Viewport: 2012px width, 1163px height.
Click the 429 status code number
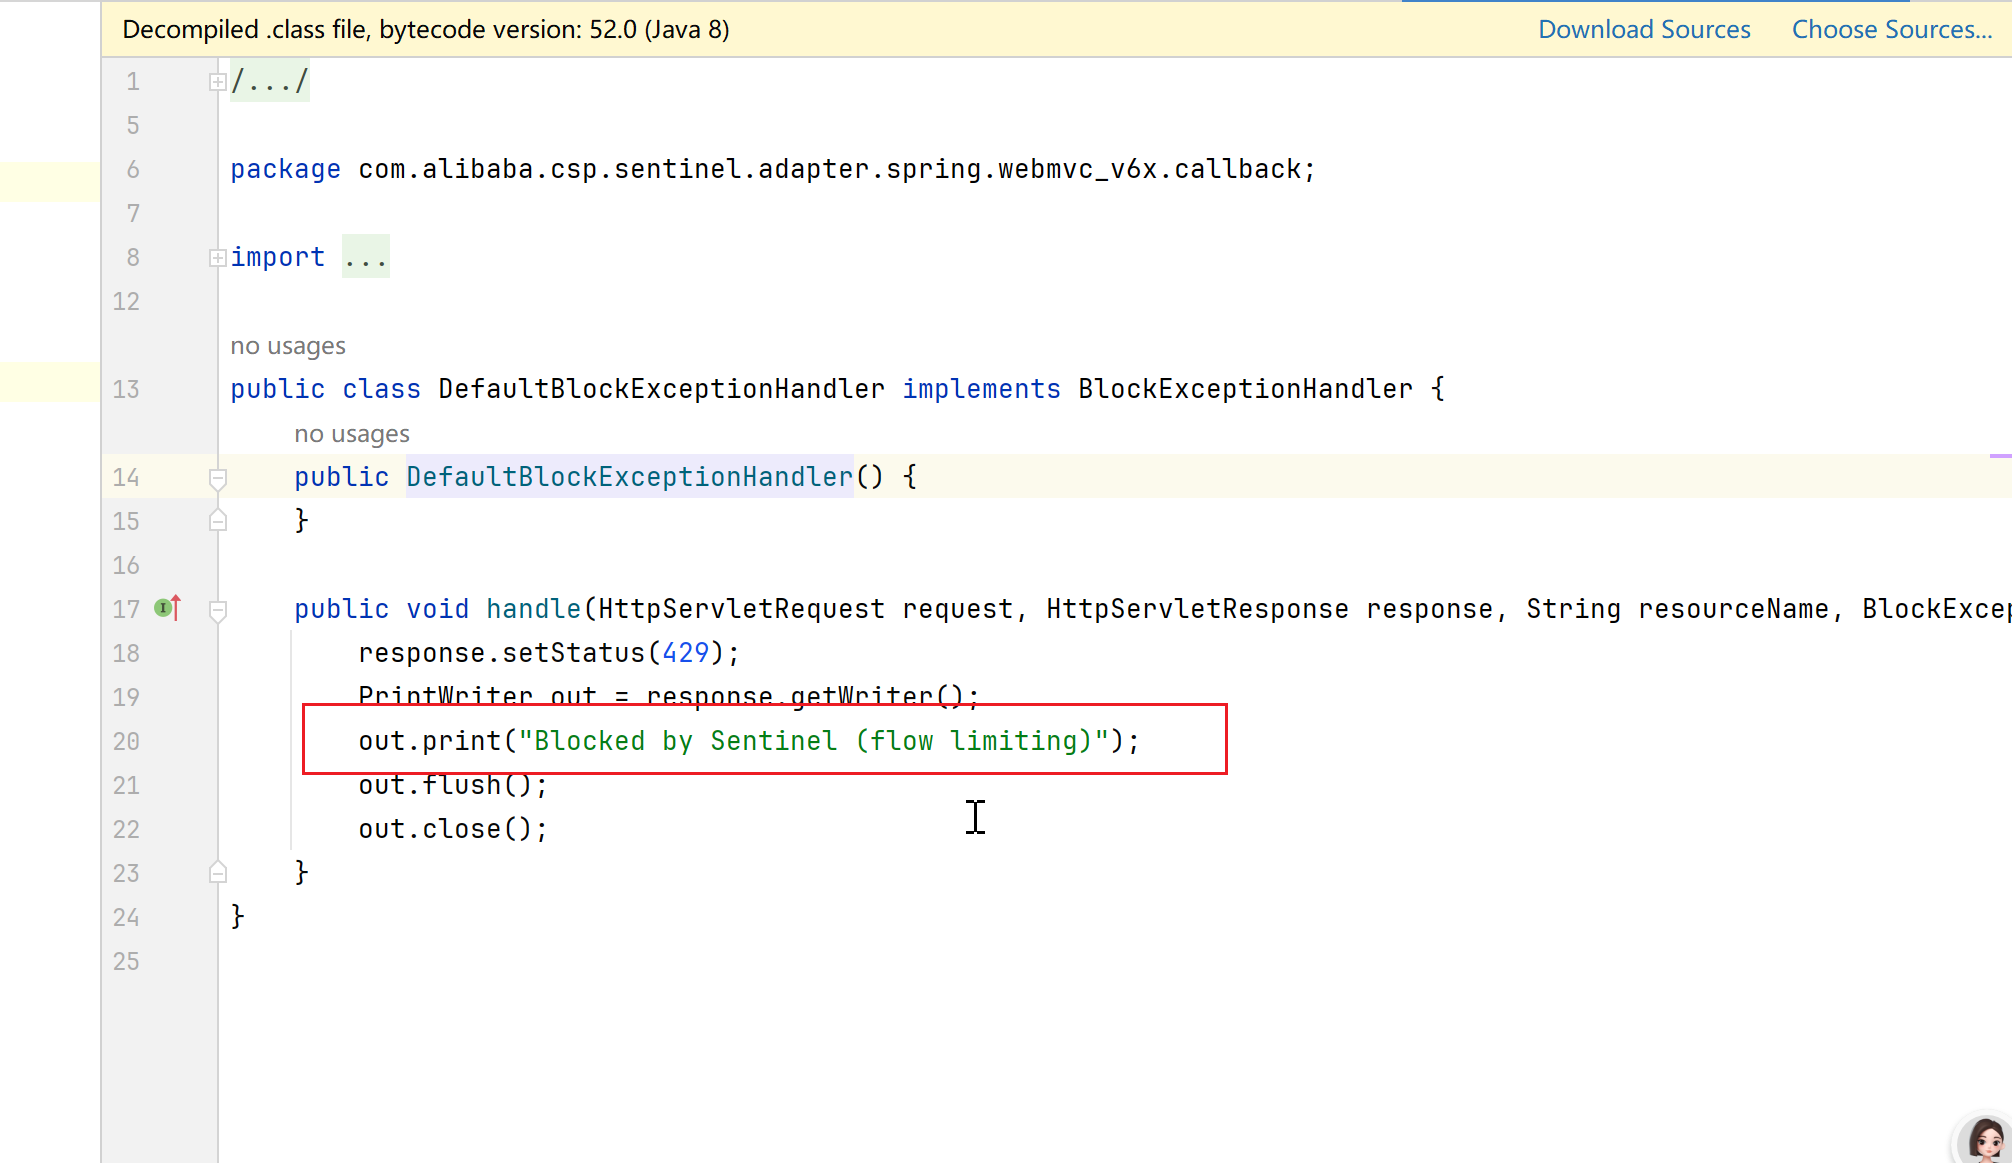pyautogui.click(x=685, y=653)
